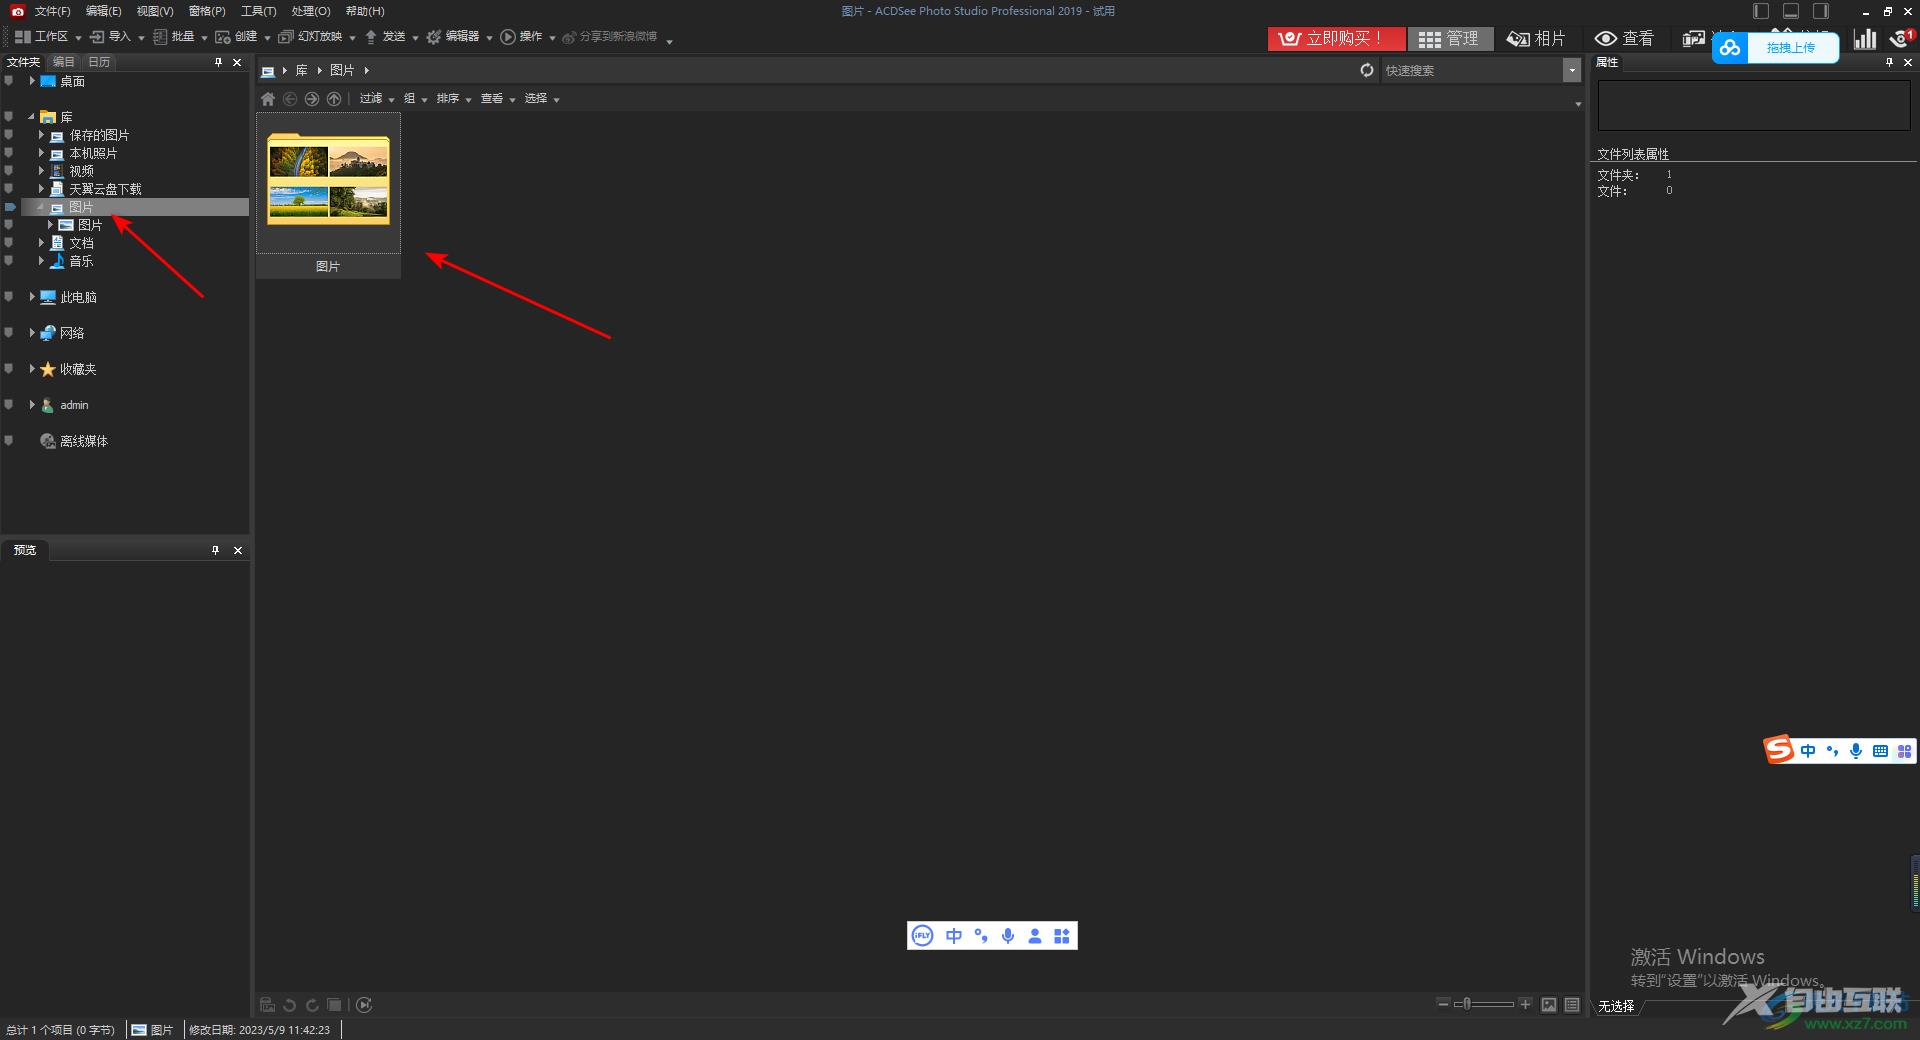Toggle the left panel layout icon in title bar
1920x1040 pixels.
(1761, 11)
